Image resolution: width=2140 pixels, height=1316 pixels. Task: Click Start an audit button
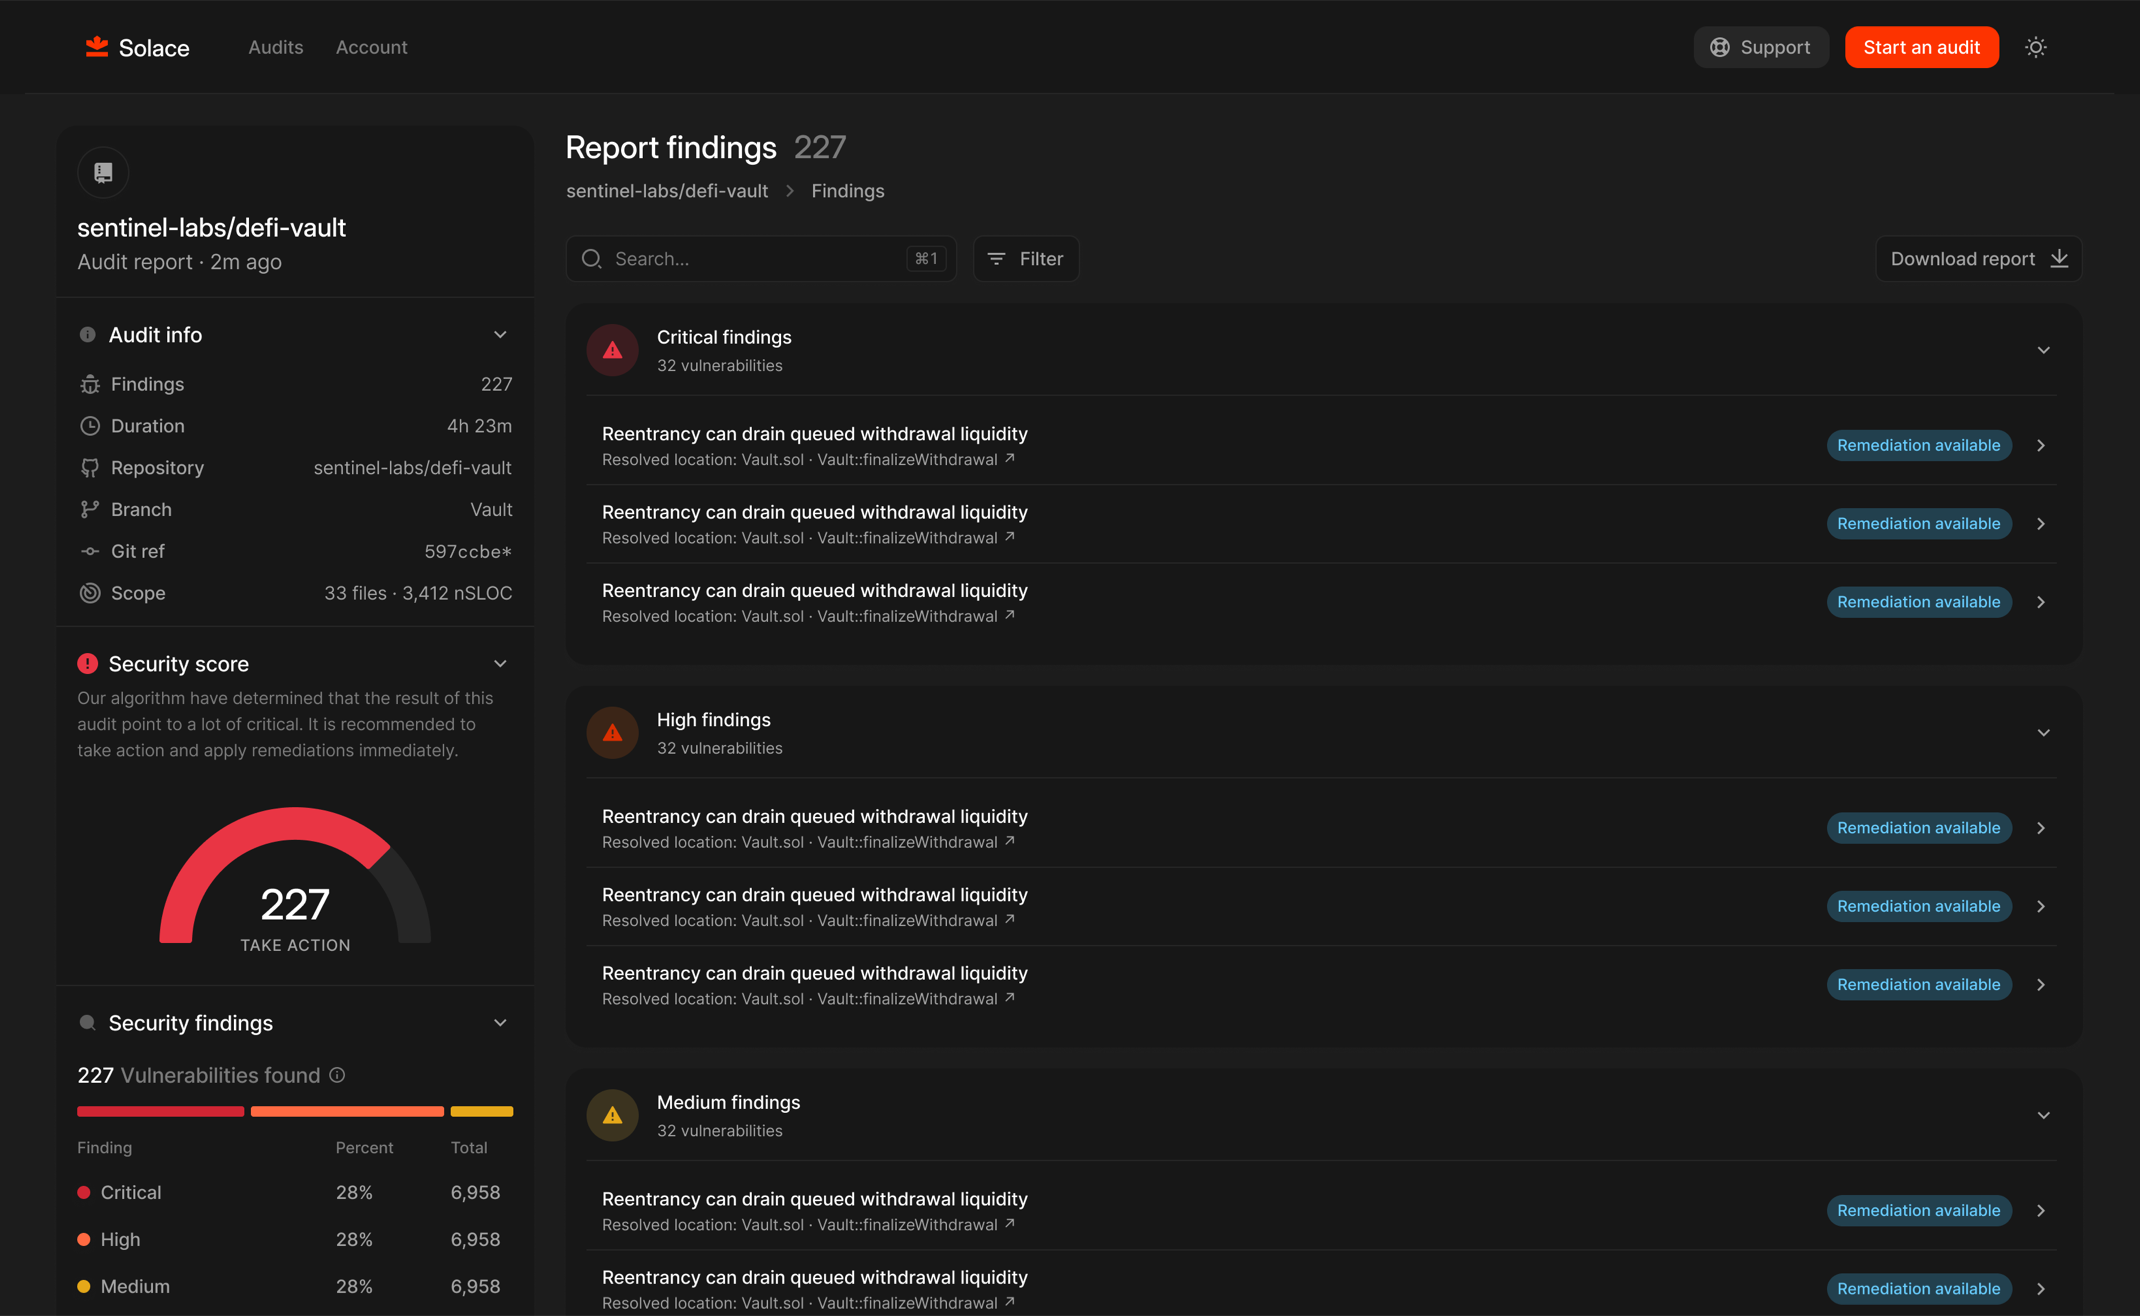(x=1921, y=47)
